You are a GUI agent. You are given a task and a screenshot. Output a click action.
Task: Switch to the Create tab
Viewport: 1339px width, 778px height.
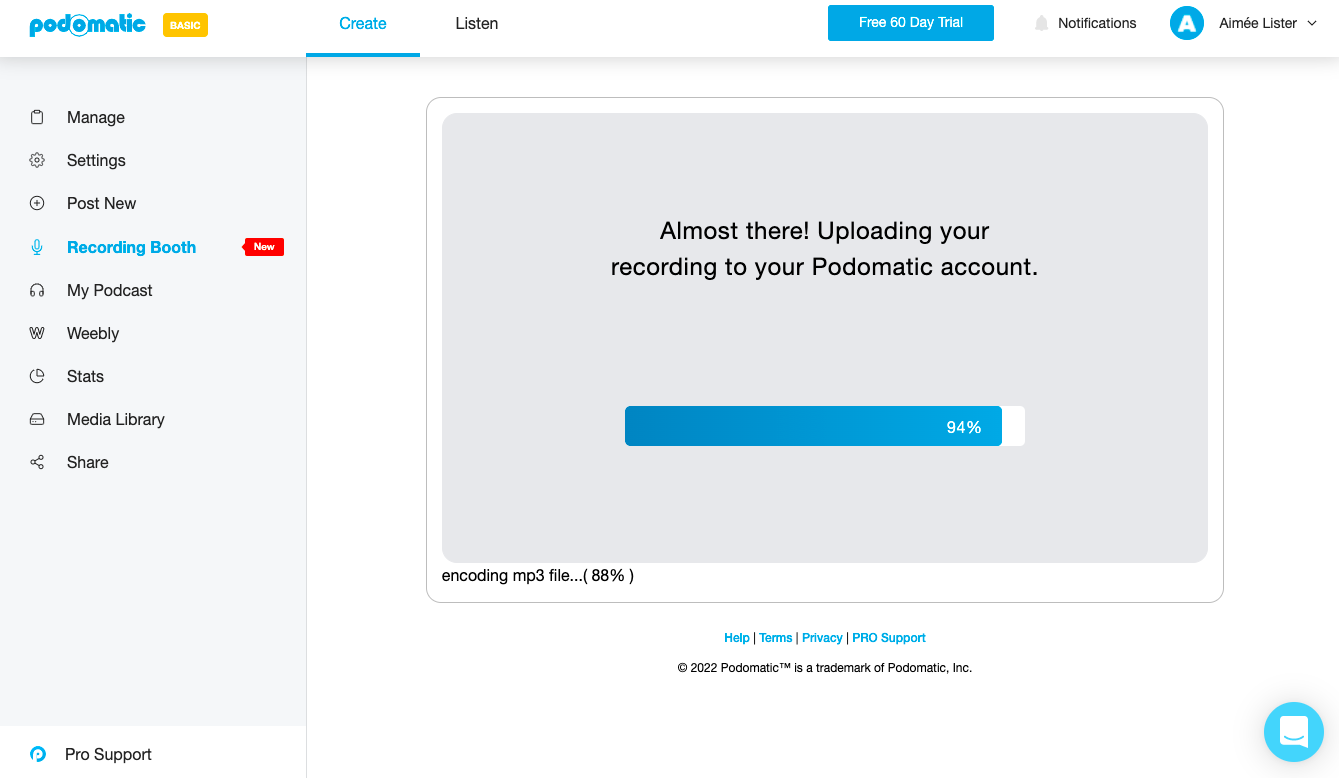pos(363,24)
